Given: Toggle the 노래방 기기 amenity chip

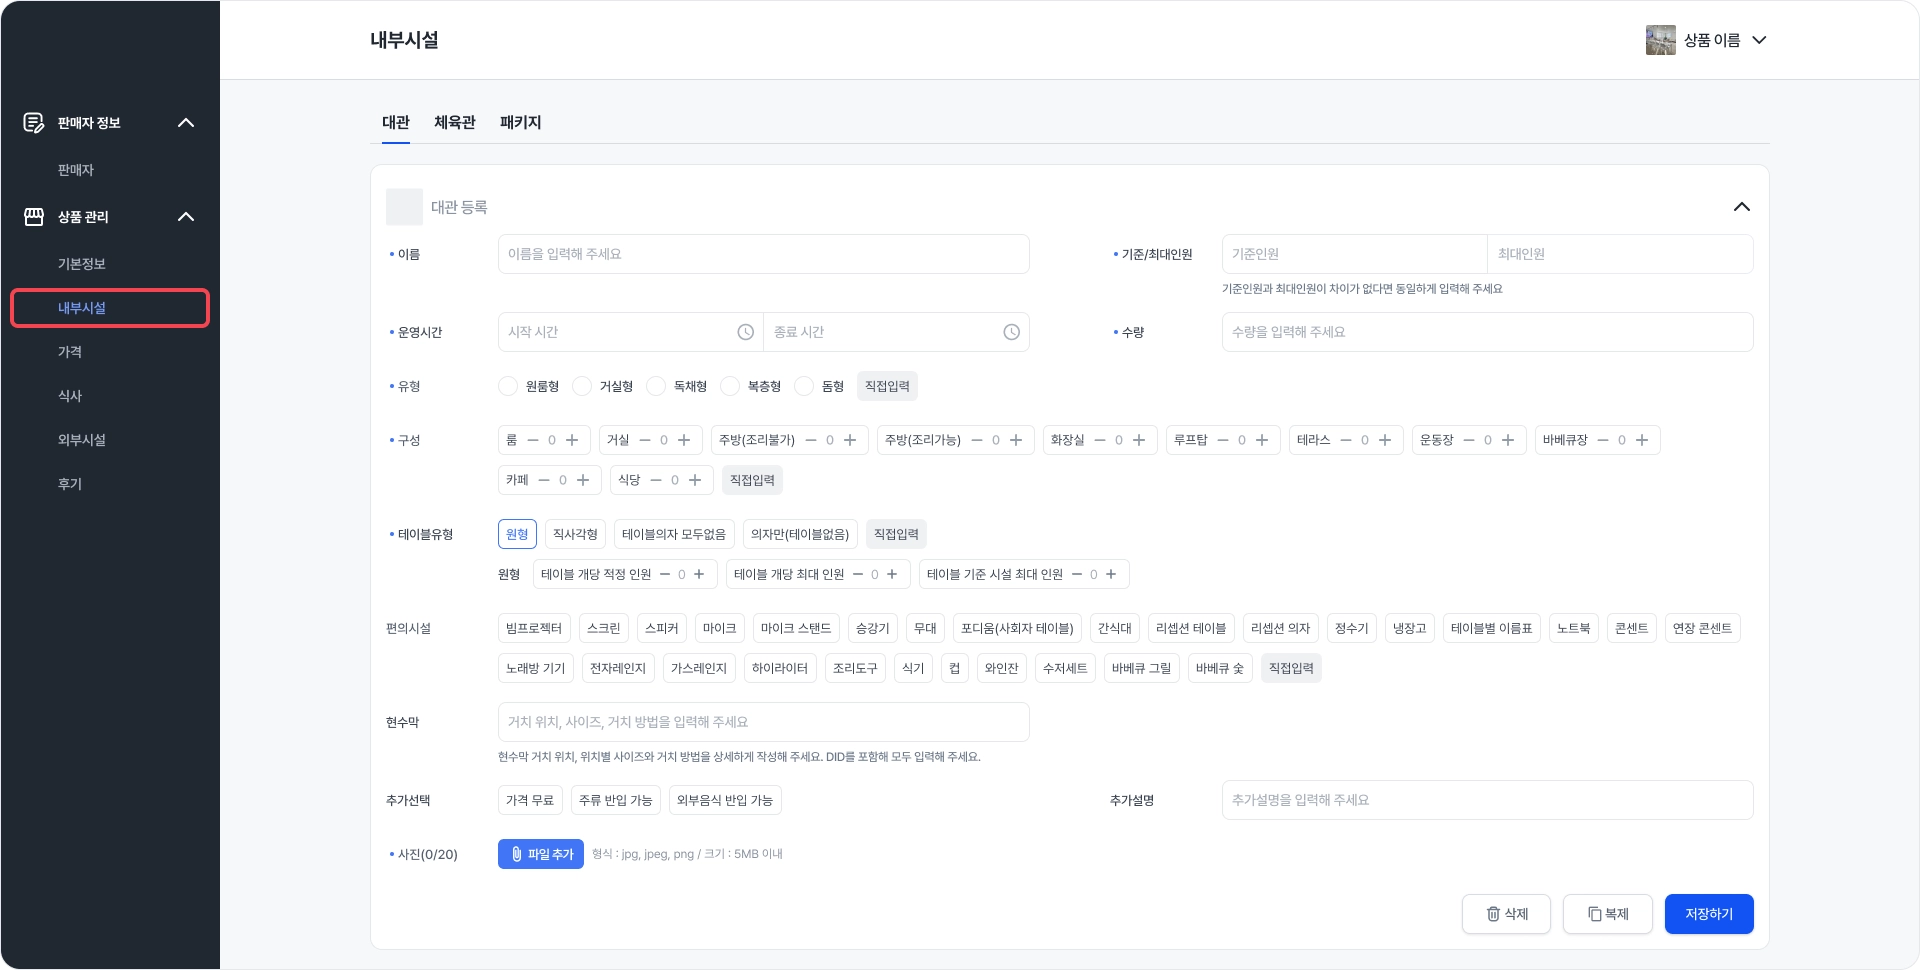Looking at the screenshot, I should 536,668.
